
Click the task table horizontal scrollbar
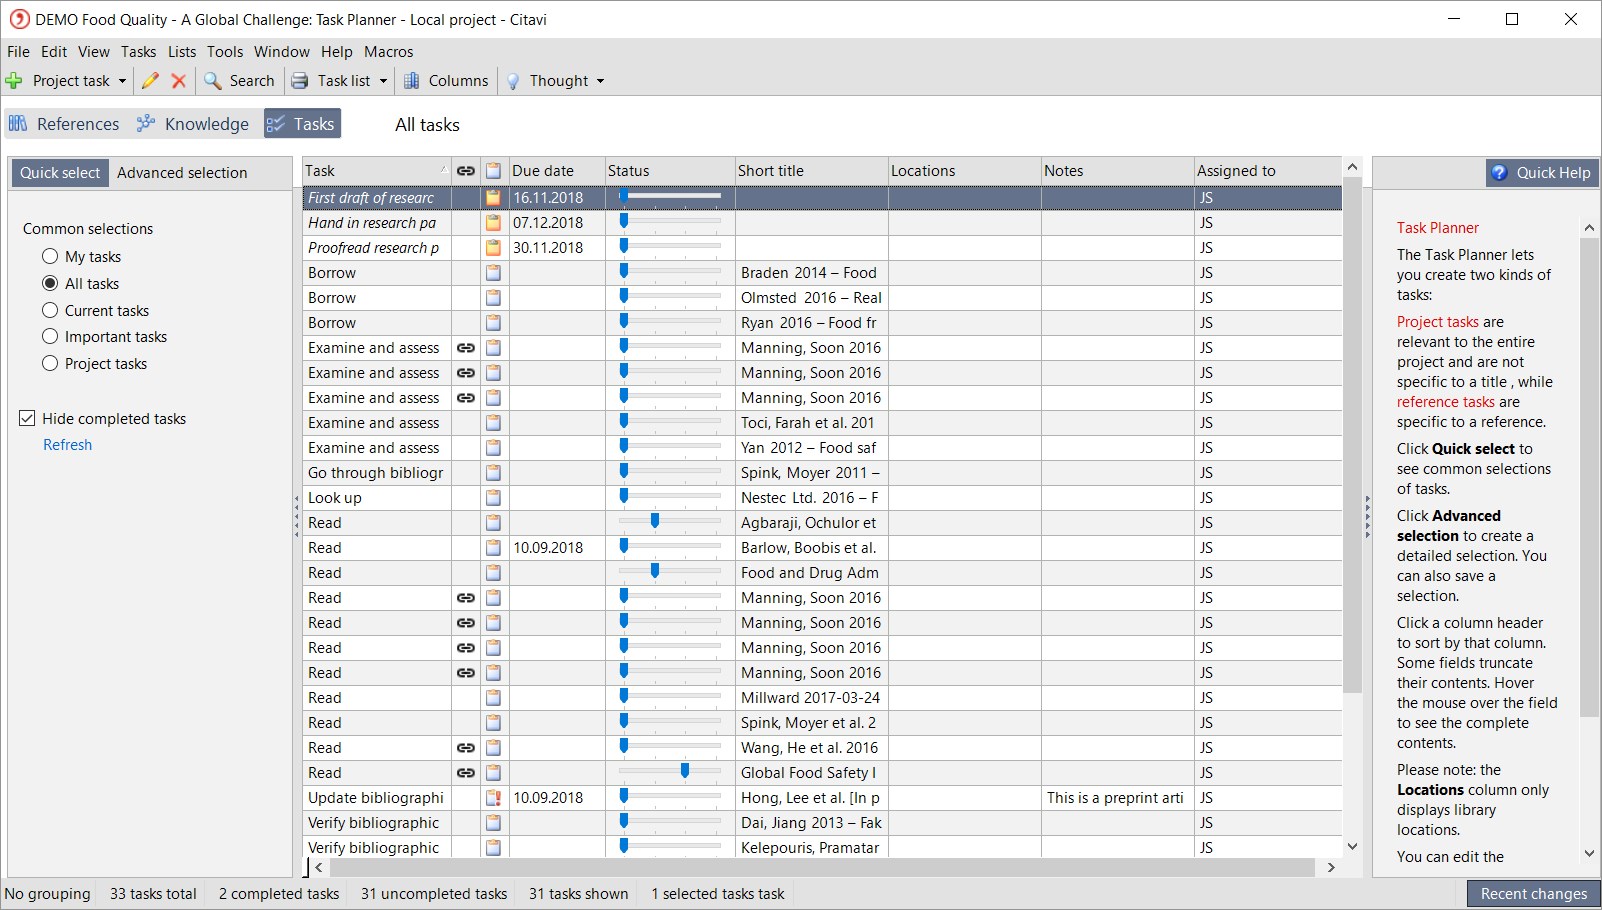pyautogui.click(x=823, y=867)
